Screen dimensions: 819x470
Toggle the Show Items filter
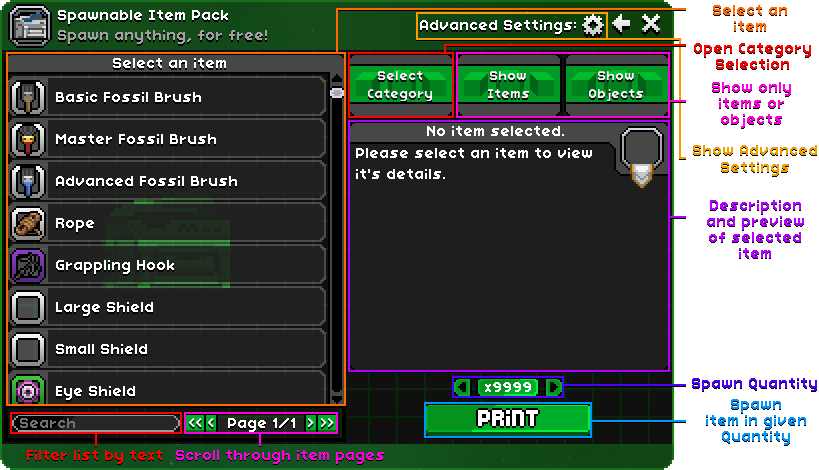(508, 84)
